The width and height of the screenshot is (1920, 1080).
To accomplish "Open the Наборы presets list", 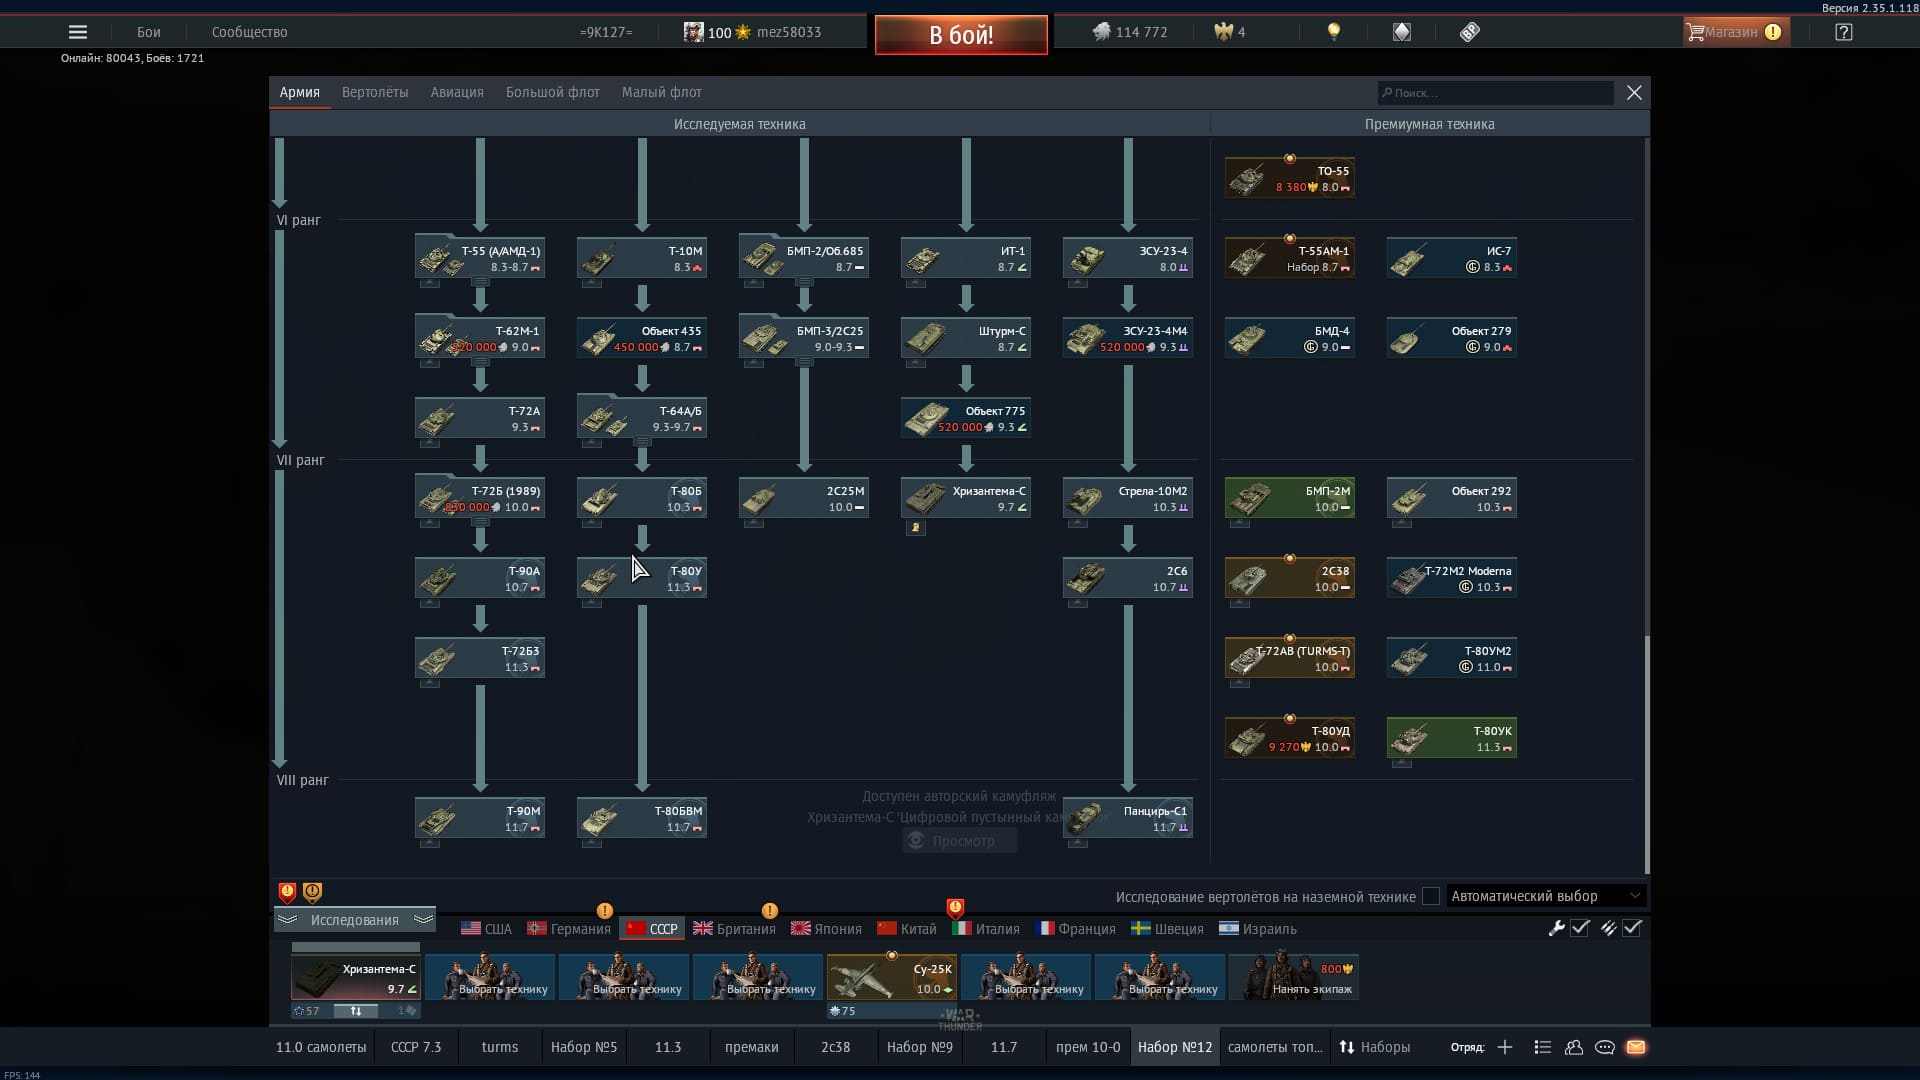I will [1375, 1047].
